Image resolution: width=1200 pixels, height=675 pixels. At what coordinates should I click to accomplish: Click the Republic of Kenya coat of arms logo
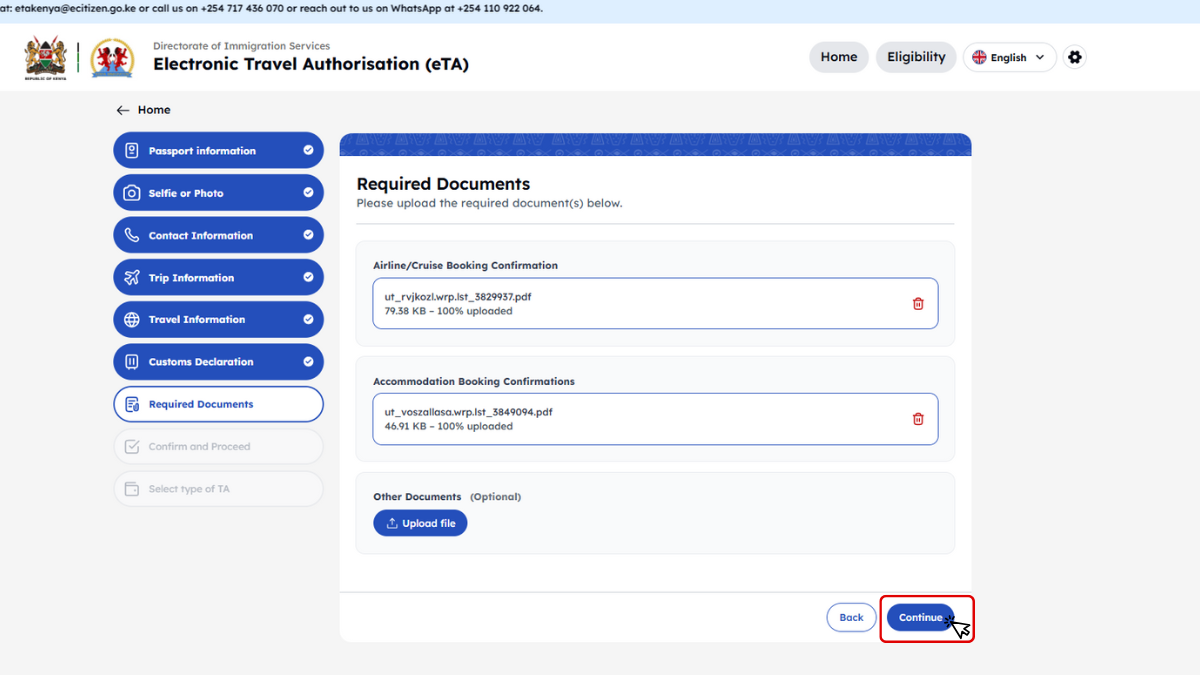tap(45, 58)
